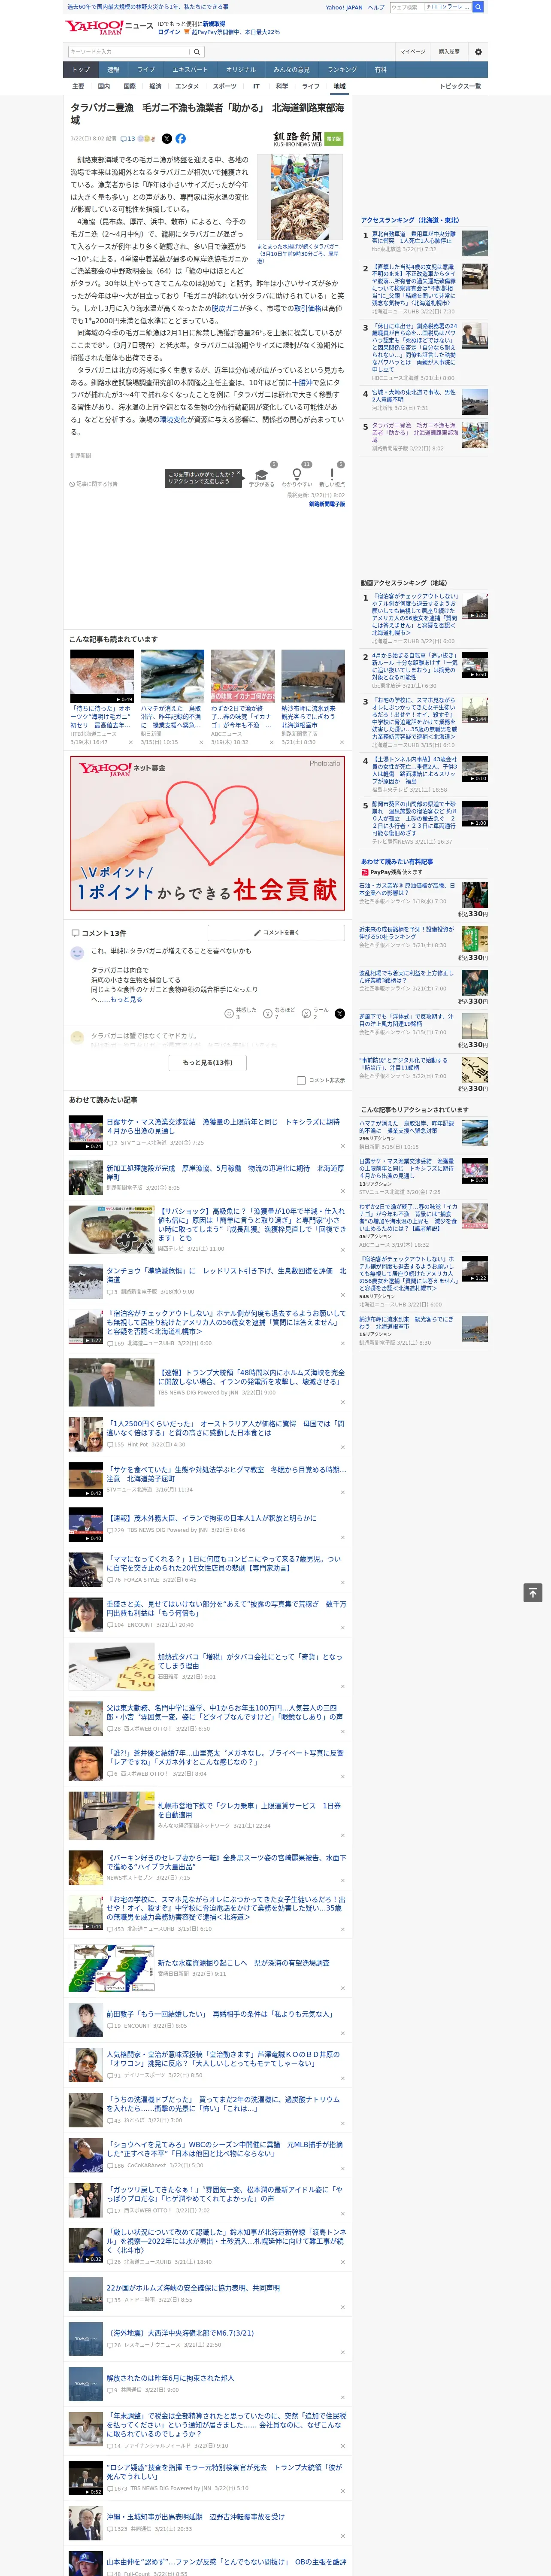The width and height of the screenshot is (551, 2576).
Task: Switch to the 速報 tab
Action: [x=113, y=70]
